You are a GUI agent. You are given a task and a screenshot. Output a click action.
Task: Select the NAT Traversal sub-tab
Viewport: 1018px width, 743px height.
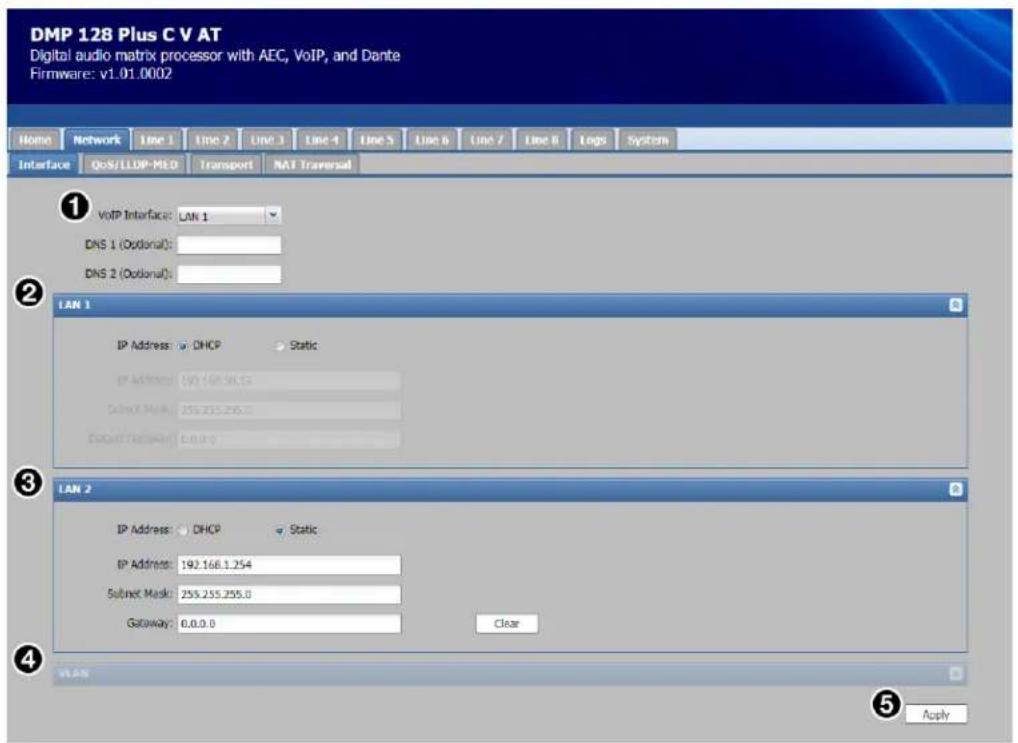(312, 164)
